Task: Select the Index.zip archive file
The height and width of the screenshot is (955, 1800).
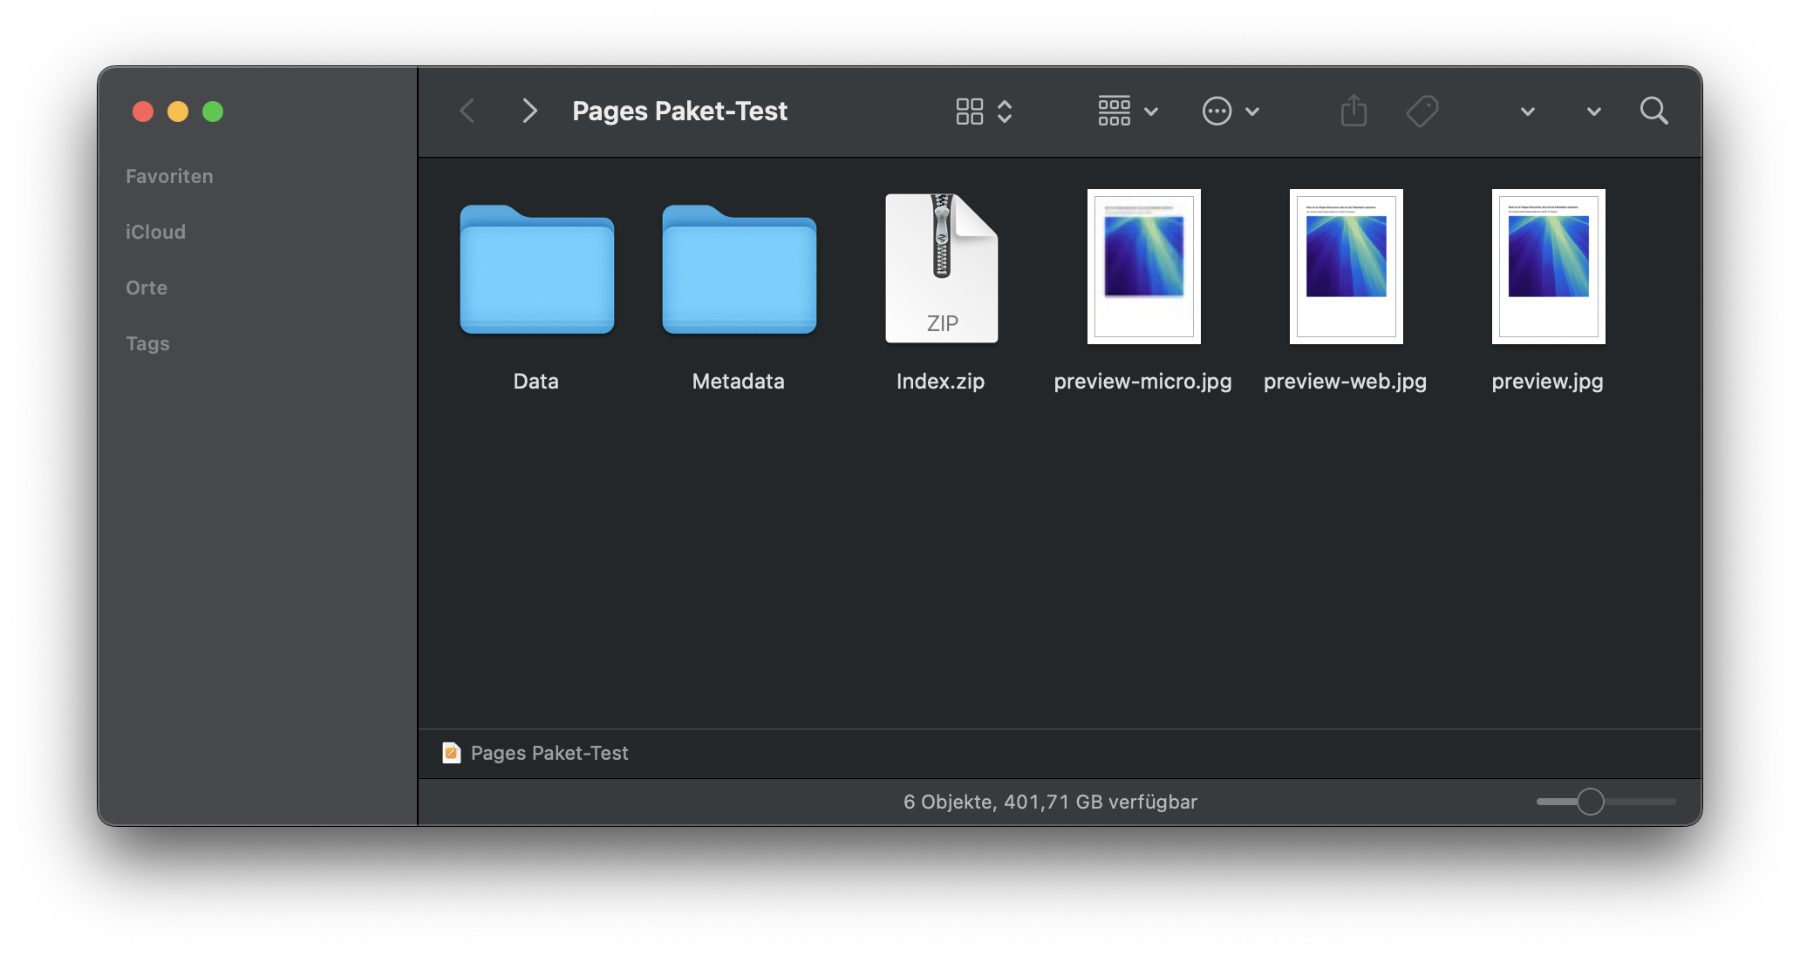Action: [x=941, y=270]
